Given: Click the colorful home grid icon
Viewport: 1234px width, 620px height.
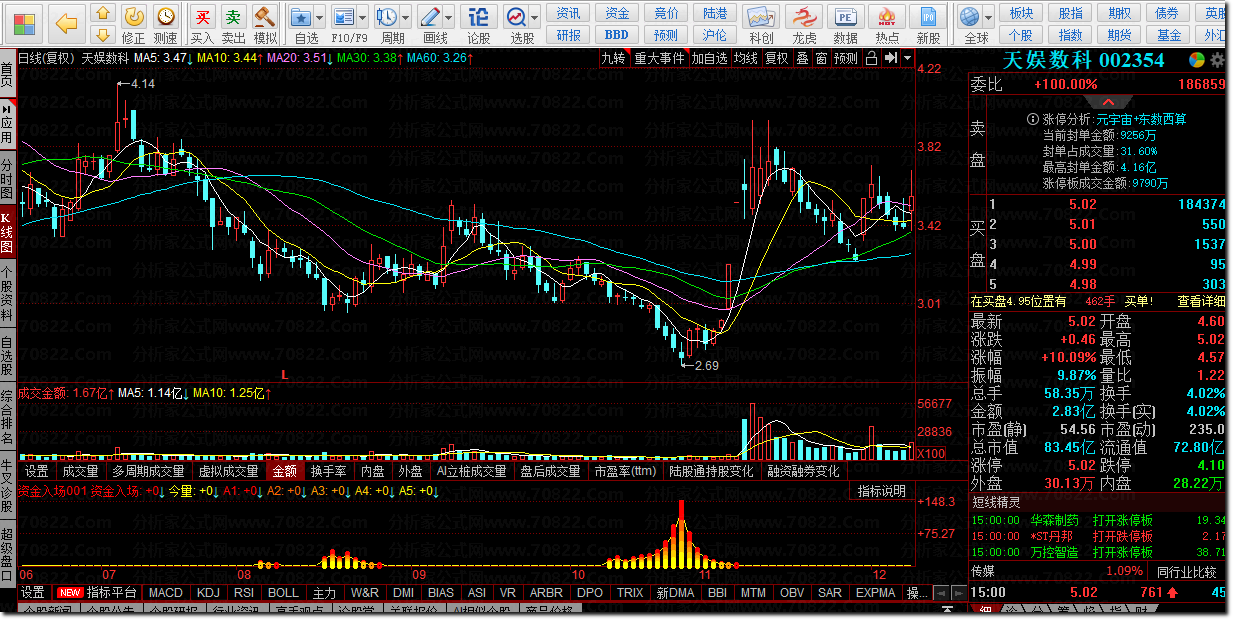Looking at the screenshot, I should point(24,22).
